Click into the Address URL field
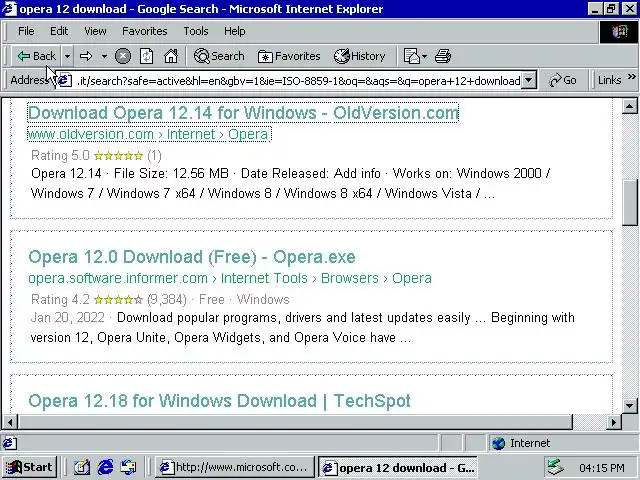 [x=298, y=80]
